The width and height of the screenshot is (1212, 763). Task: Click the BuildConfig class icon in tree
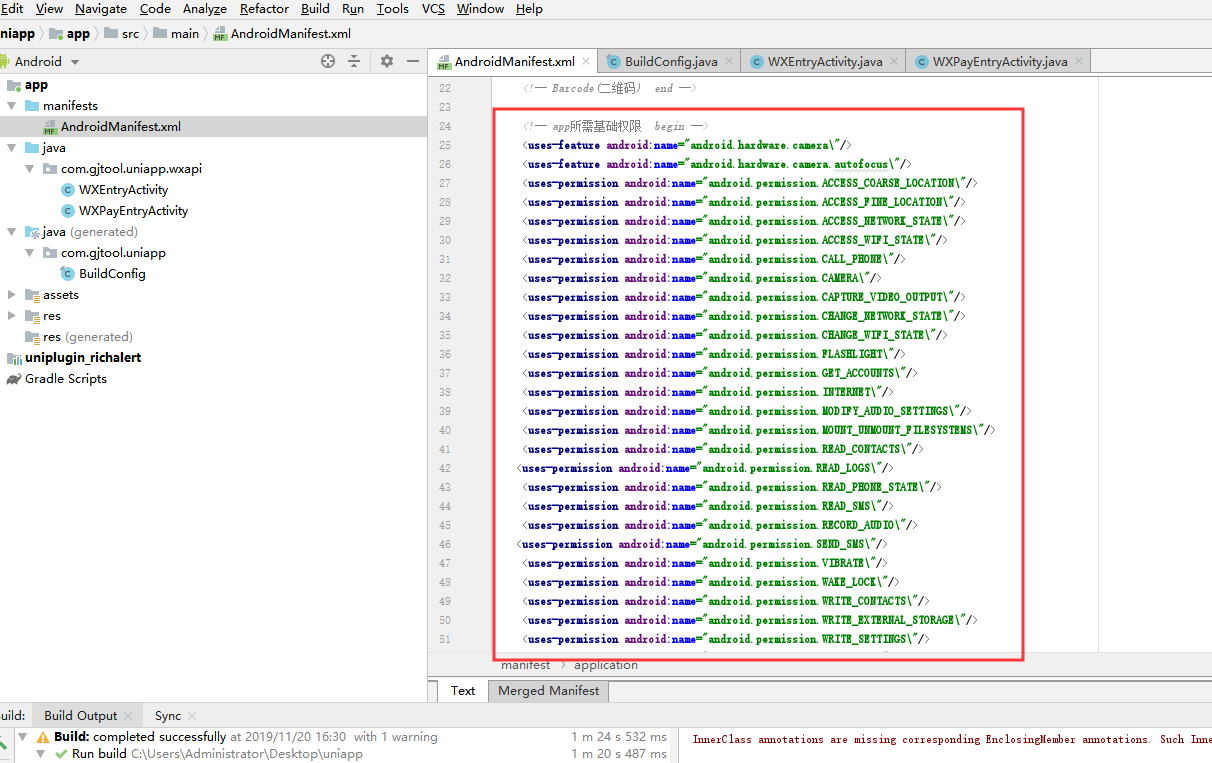pyautogui.click(x=67, y=274)
